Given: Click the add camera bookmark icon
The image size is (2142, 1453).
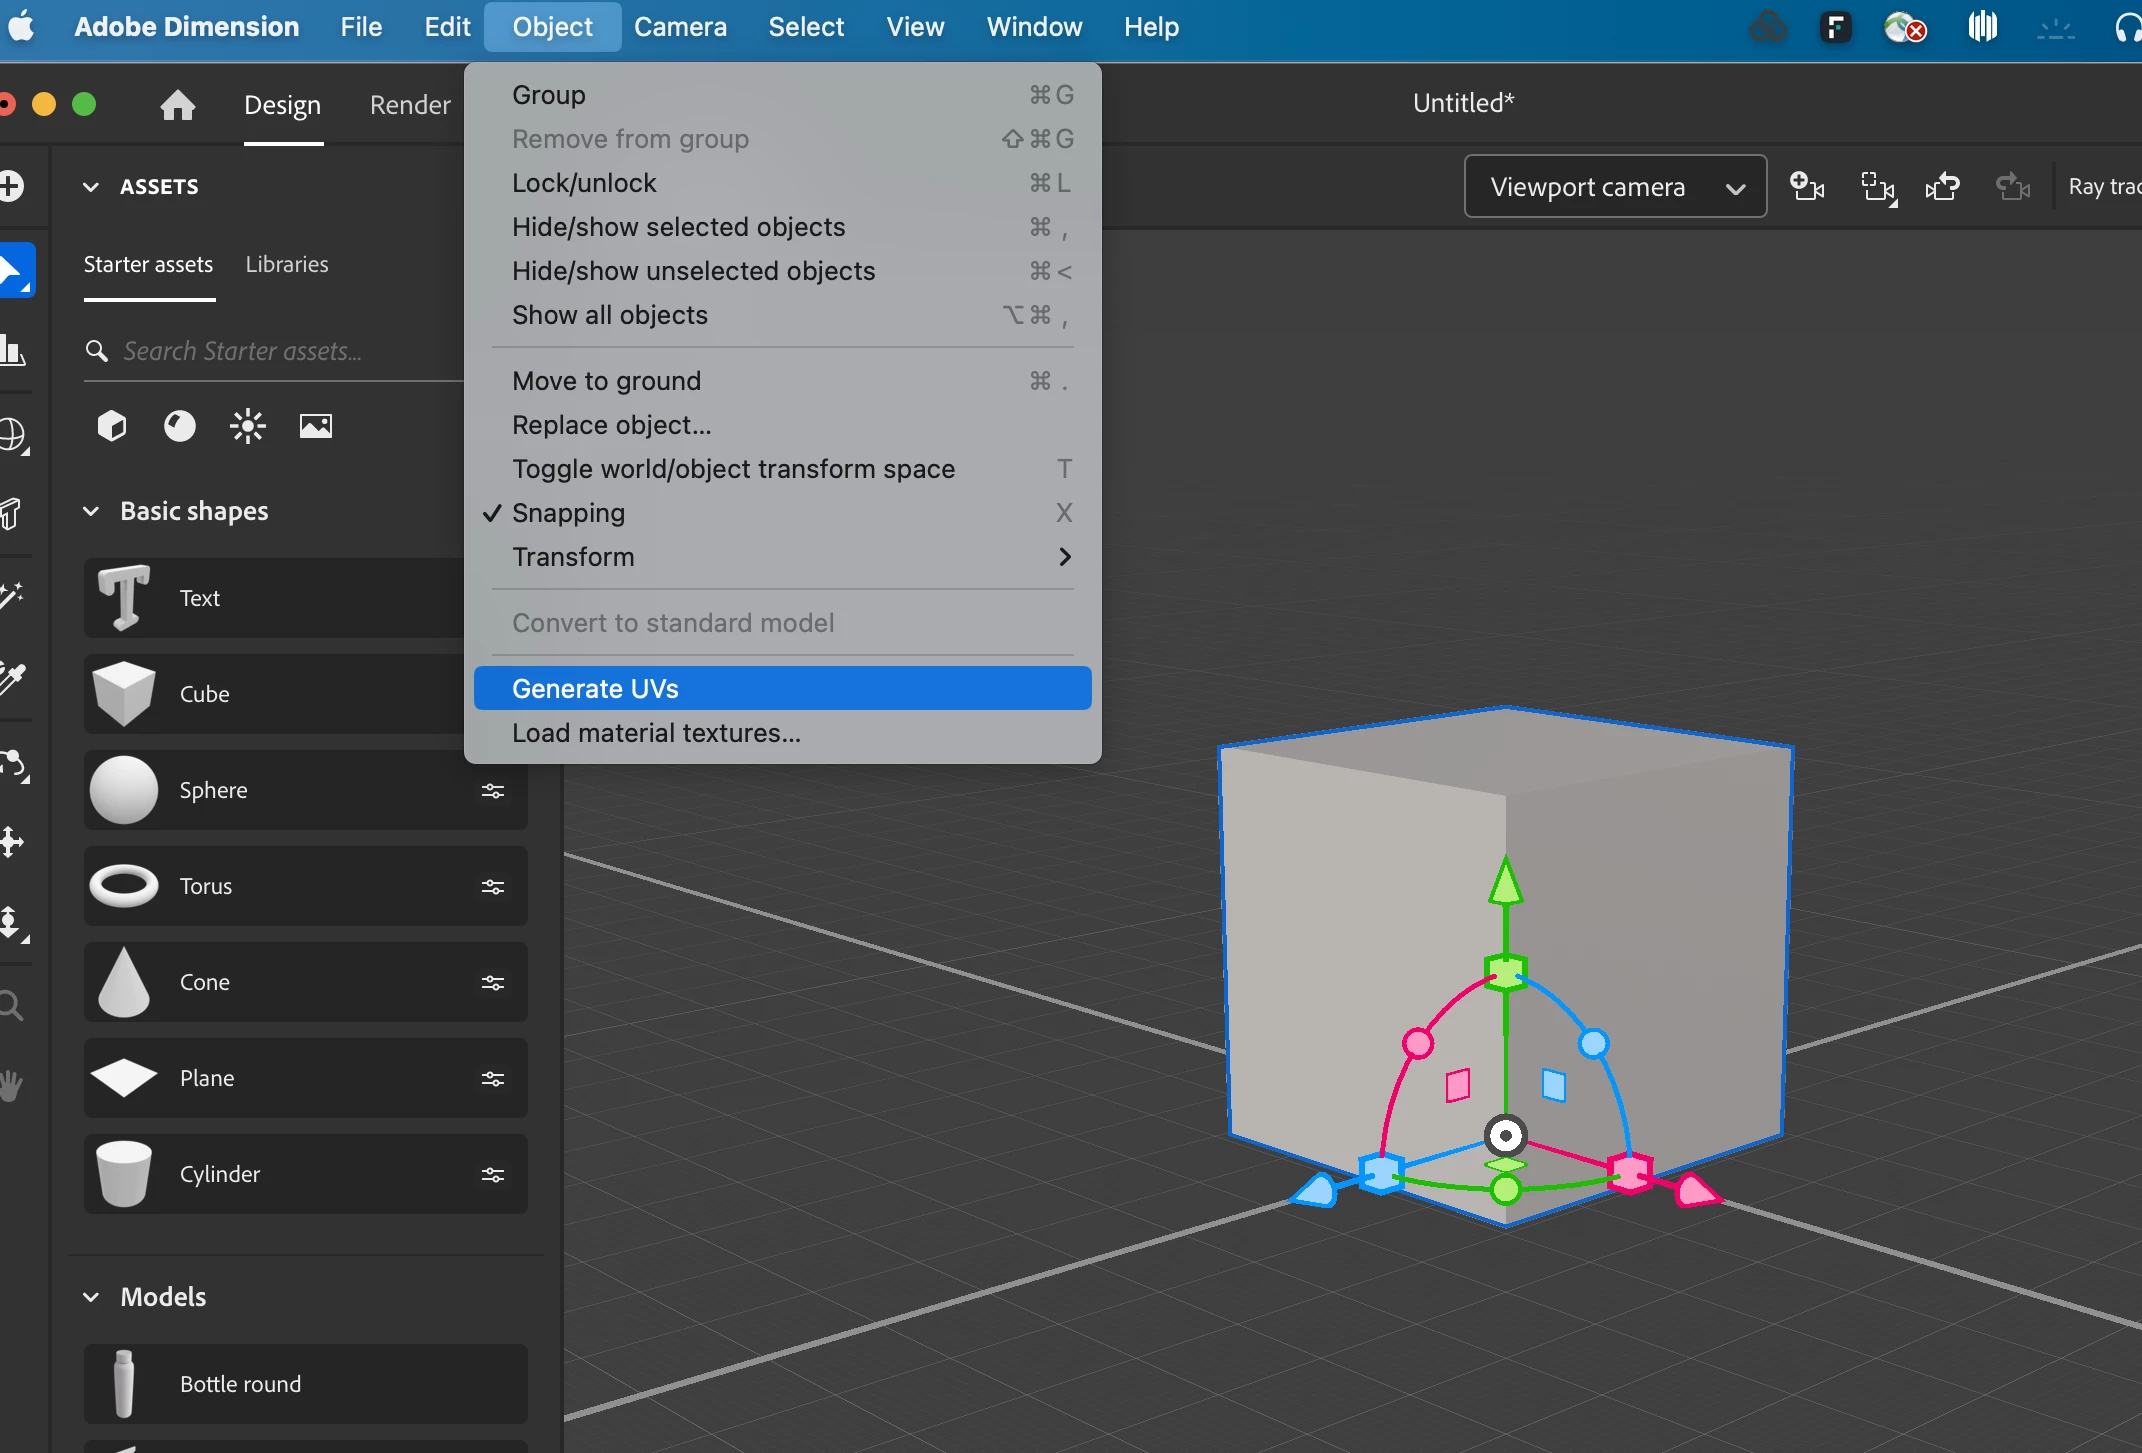Looking at the screenshot, I should click(1806, 187).
